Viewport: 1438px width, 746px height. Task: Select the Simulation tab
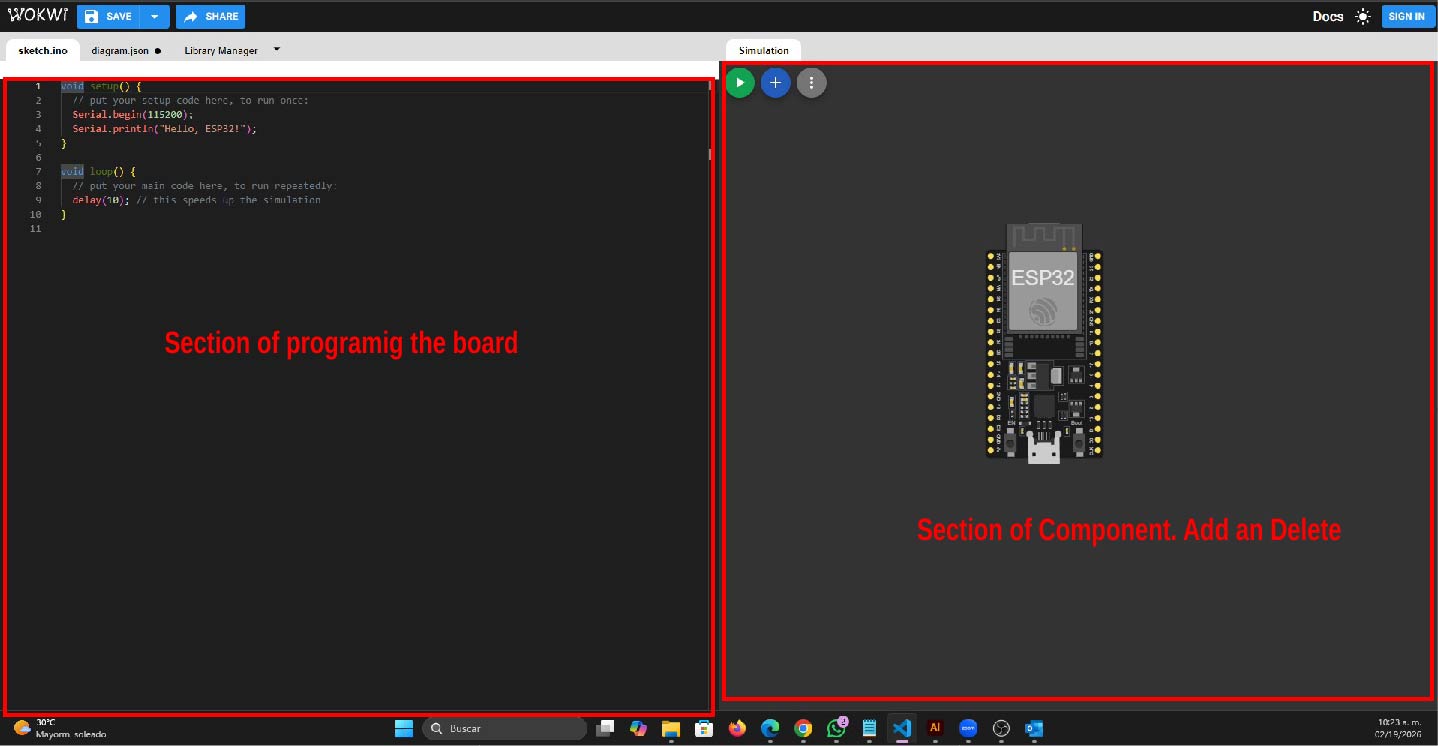click(763, 50)
